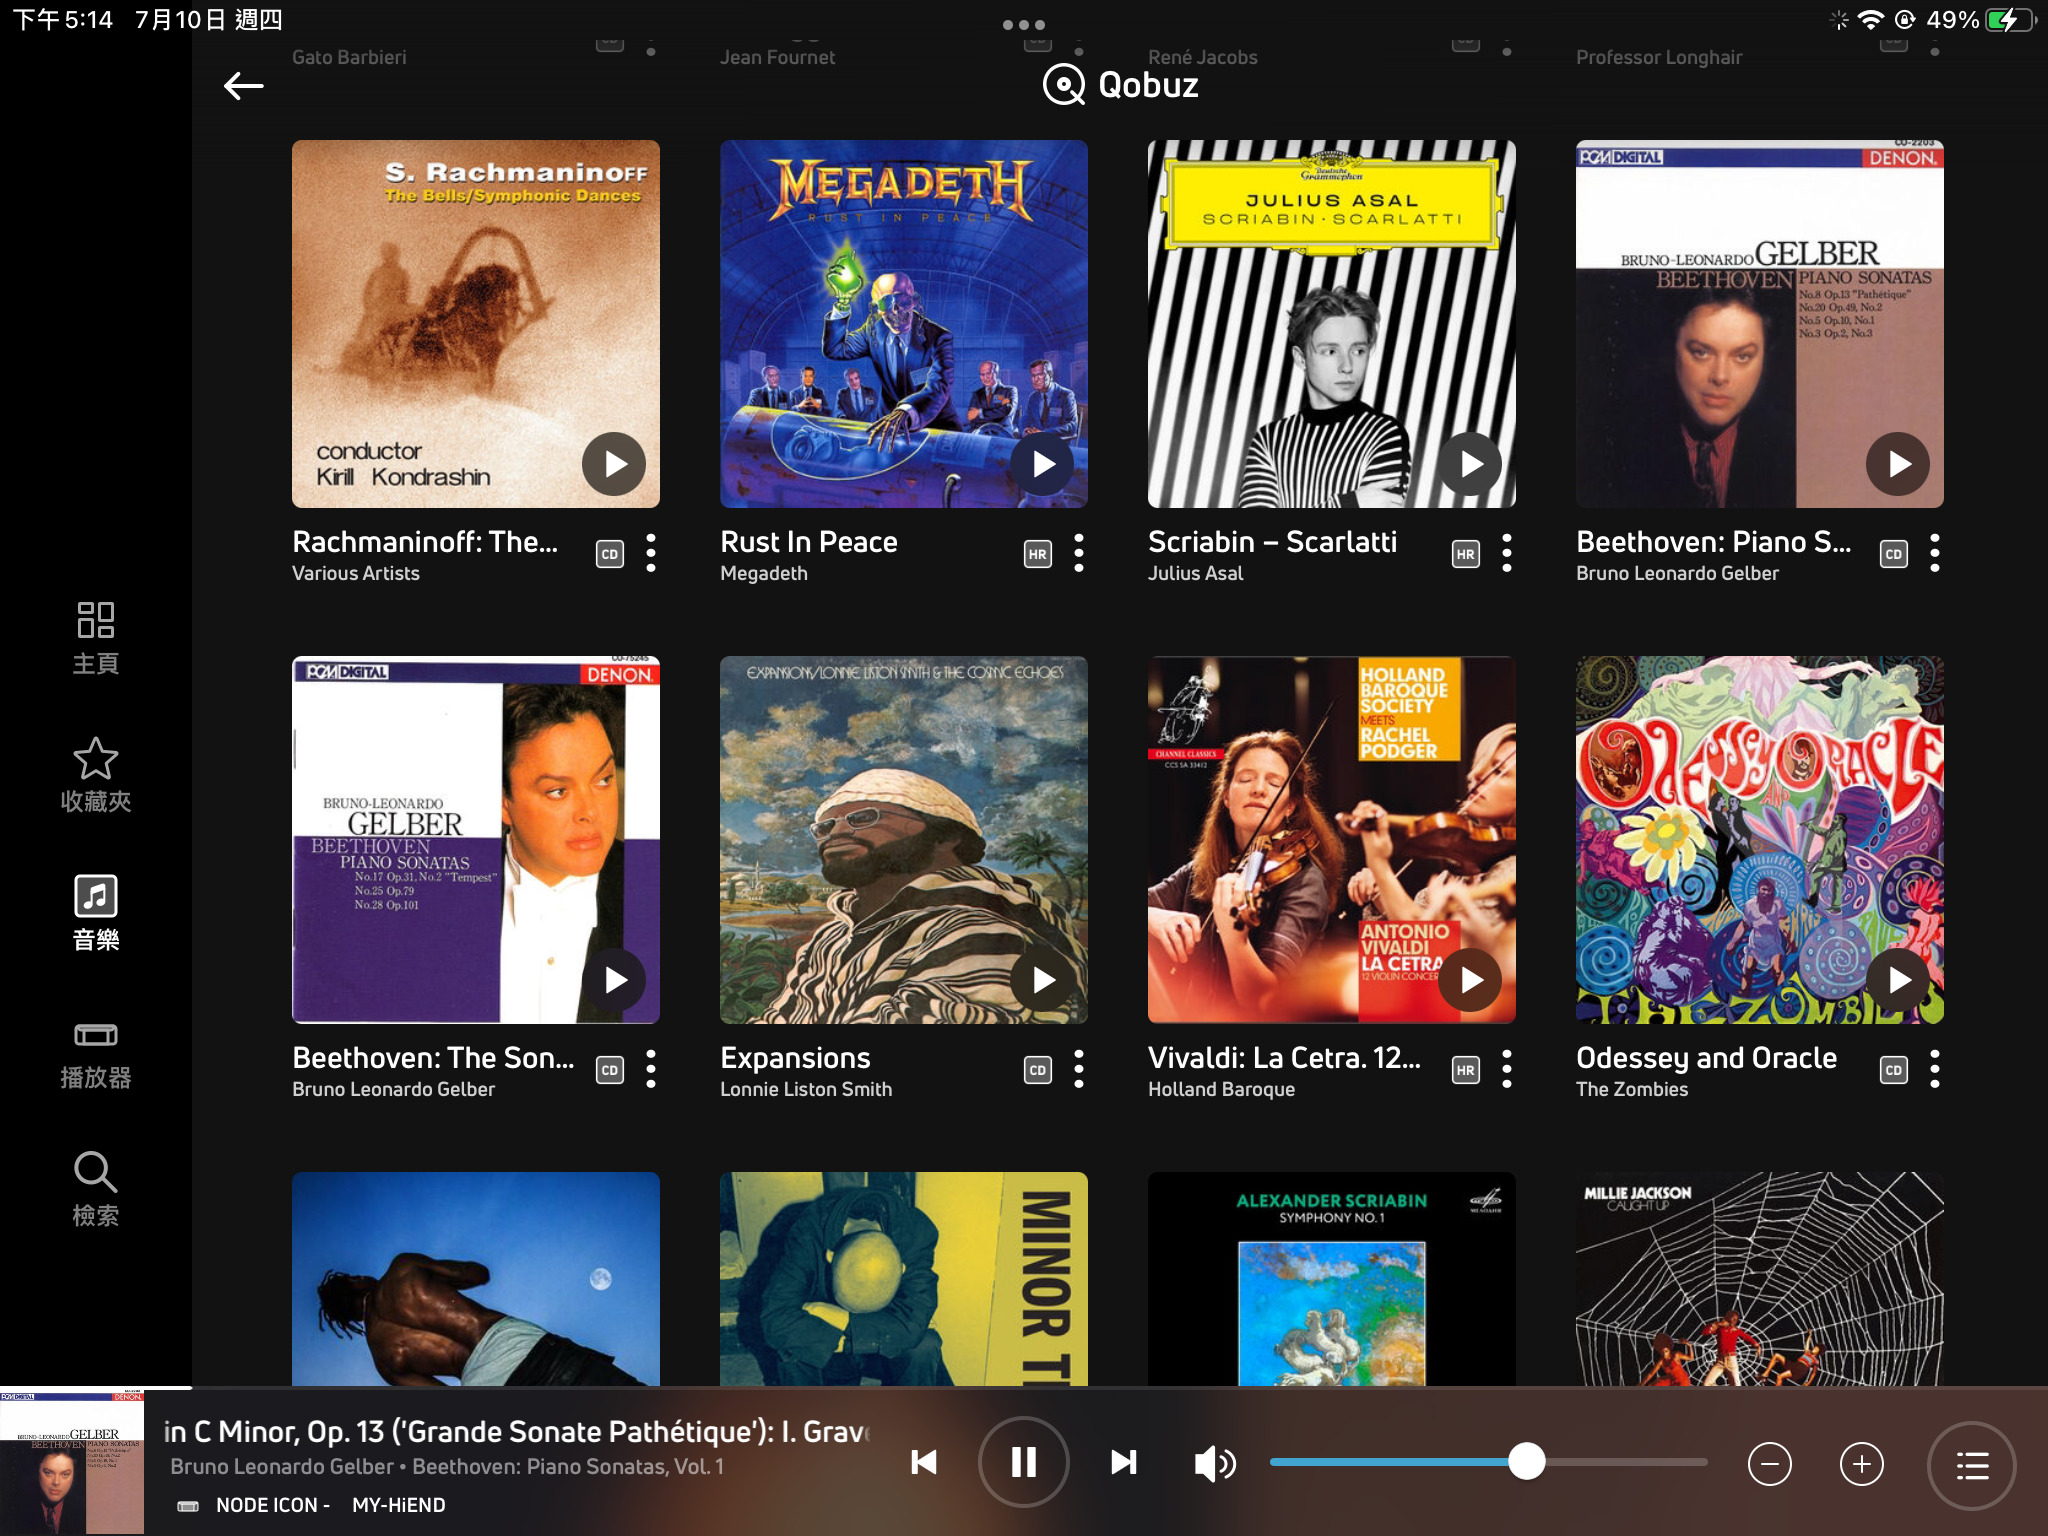
Task: Open blue sky album cover
Action: 476,1279
